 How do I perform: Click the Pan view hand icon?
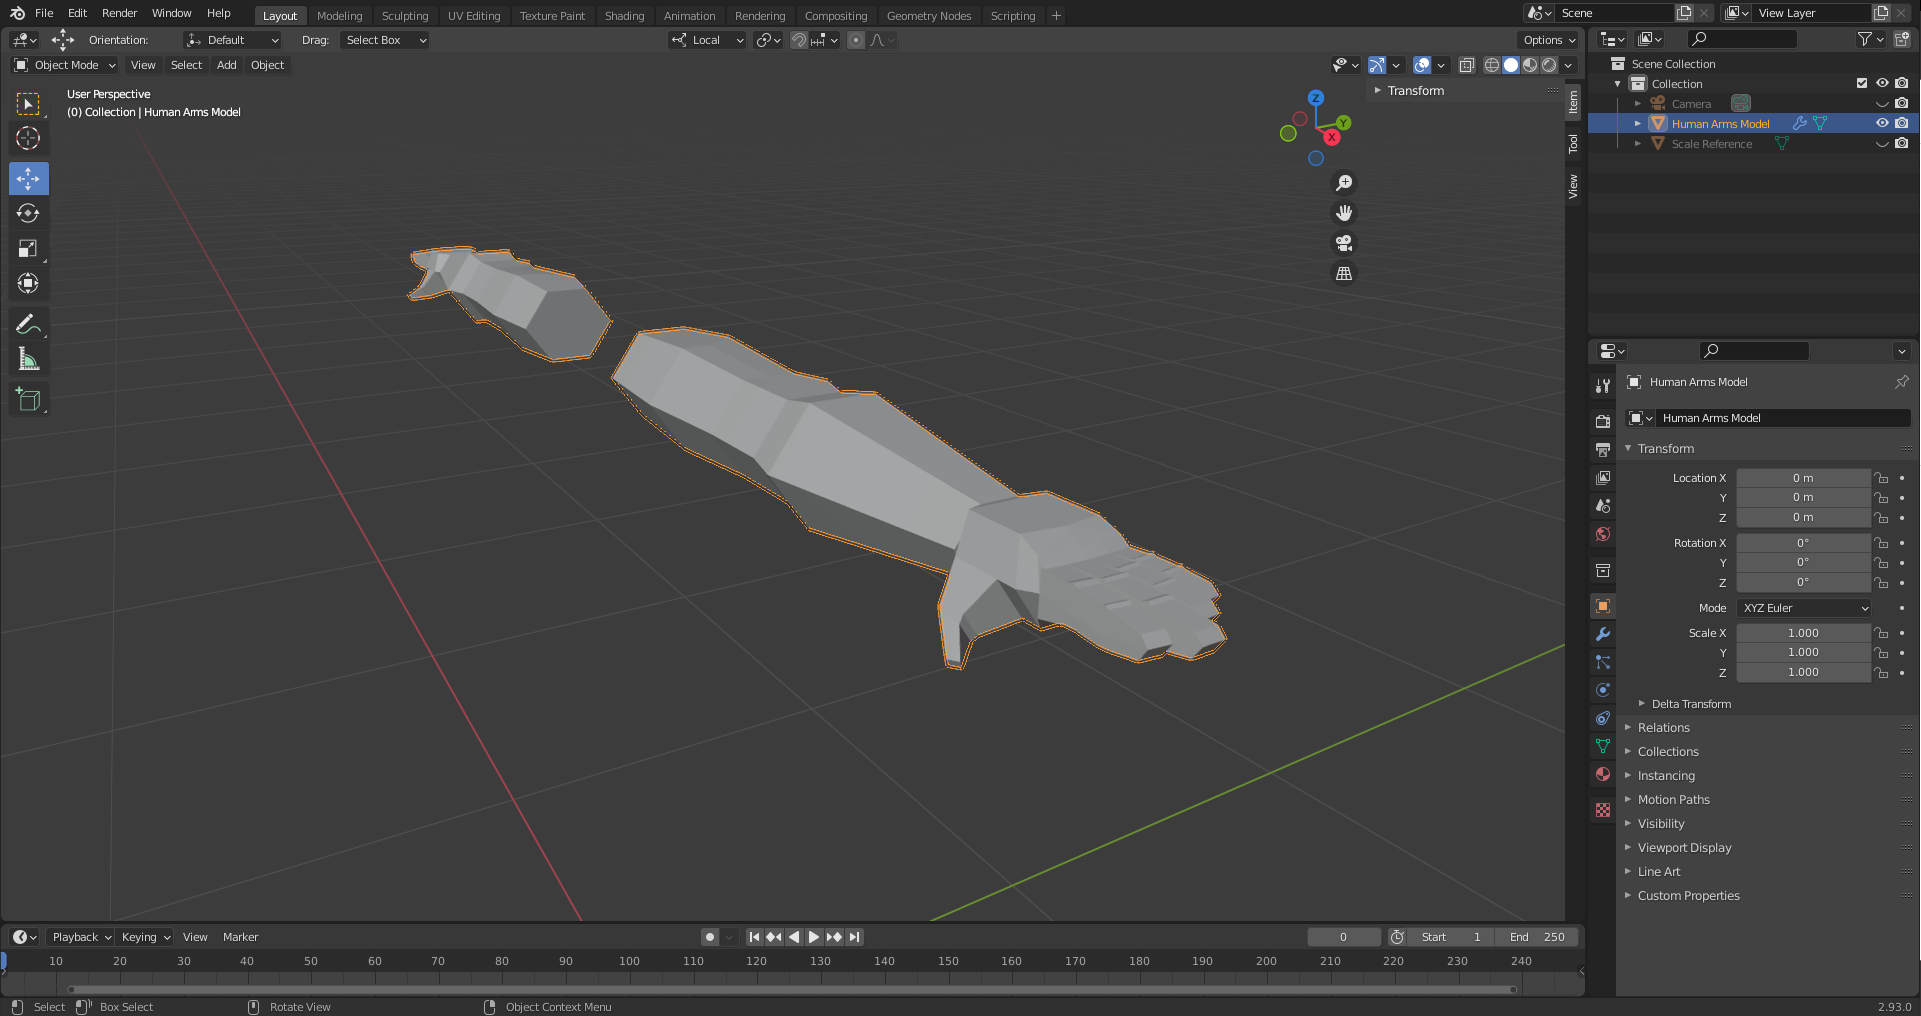1344,213
